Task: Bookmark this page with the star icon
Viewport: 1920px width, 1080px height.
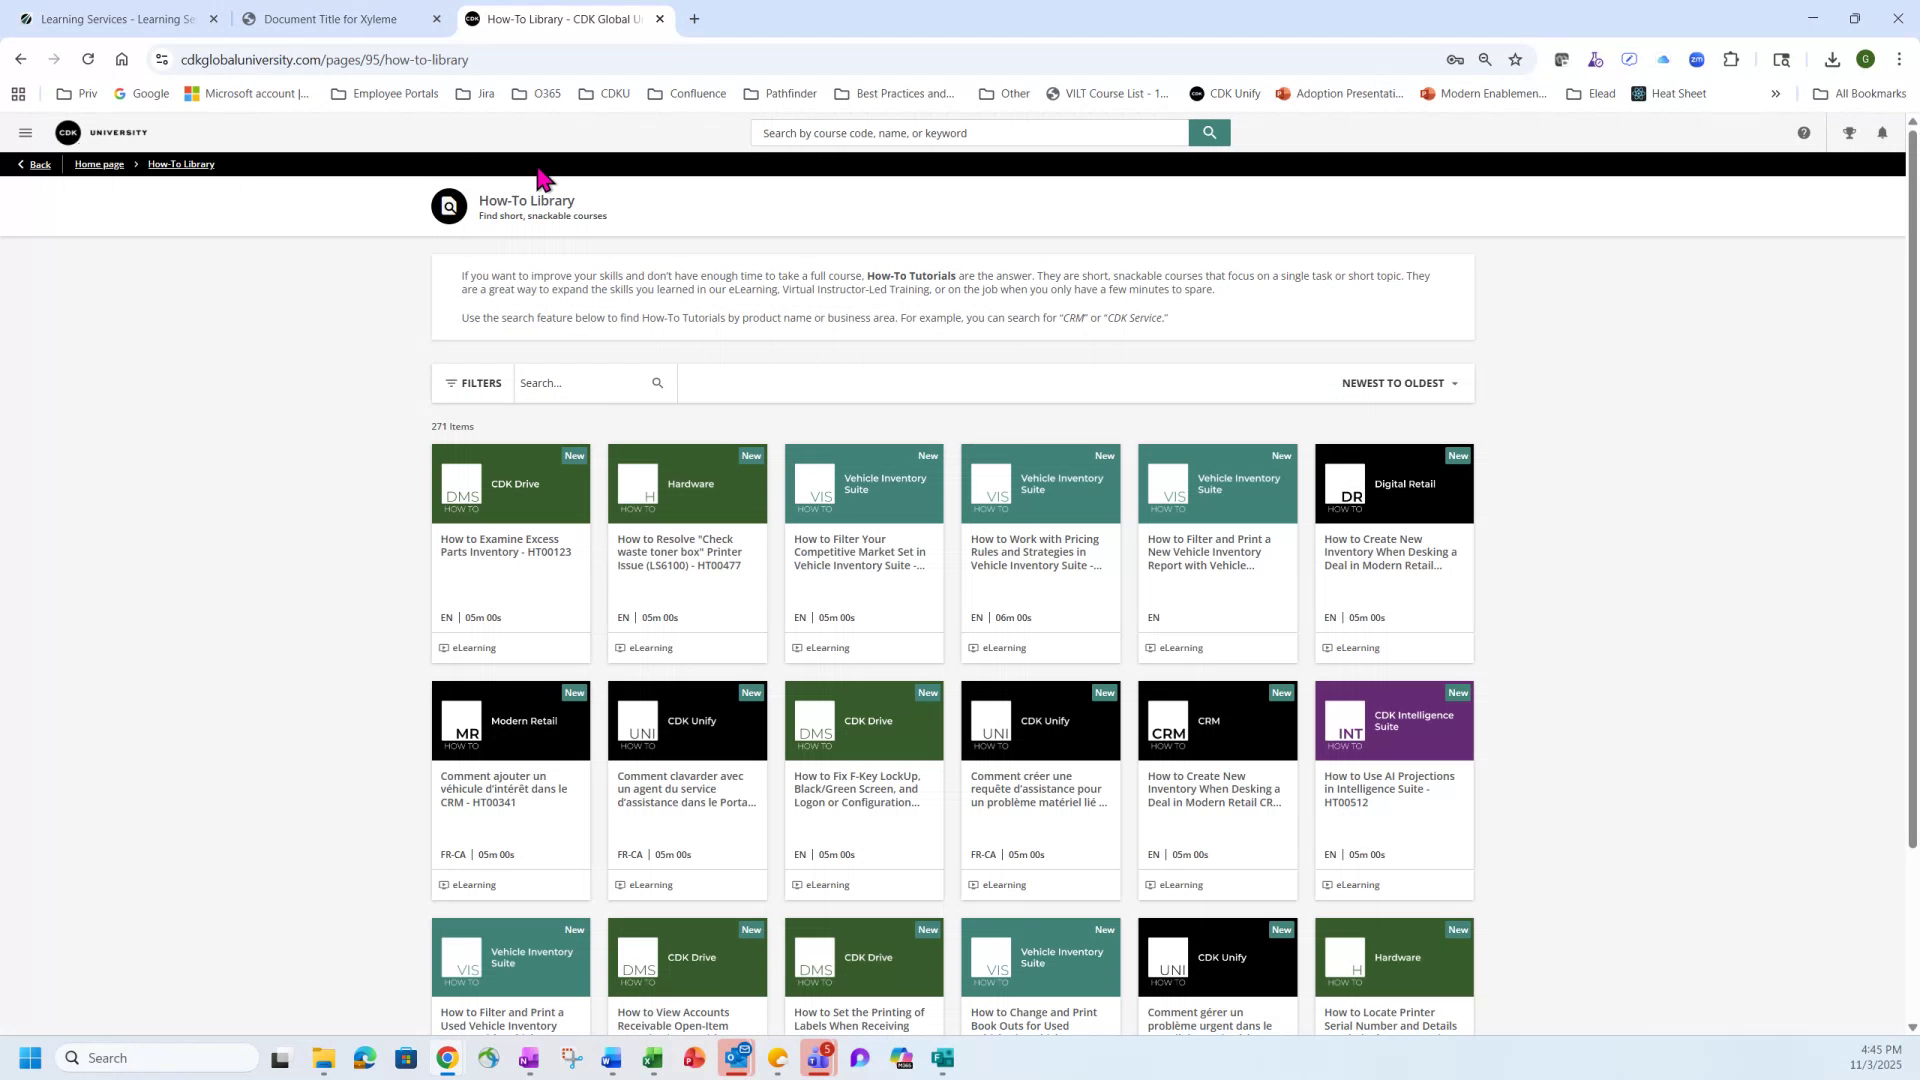Action: 1516,59
